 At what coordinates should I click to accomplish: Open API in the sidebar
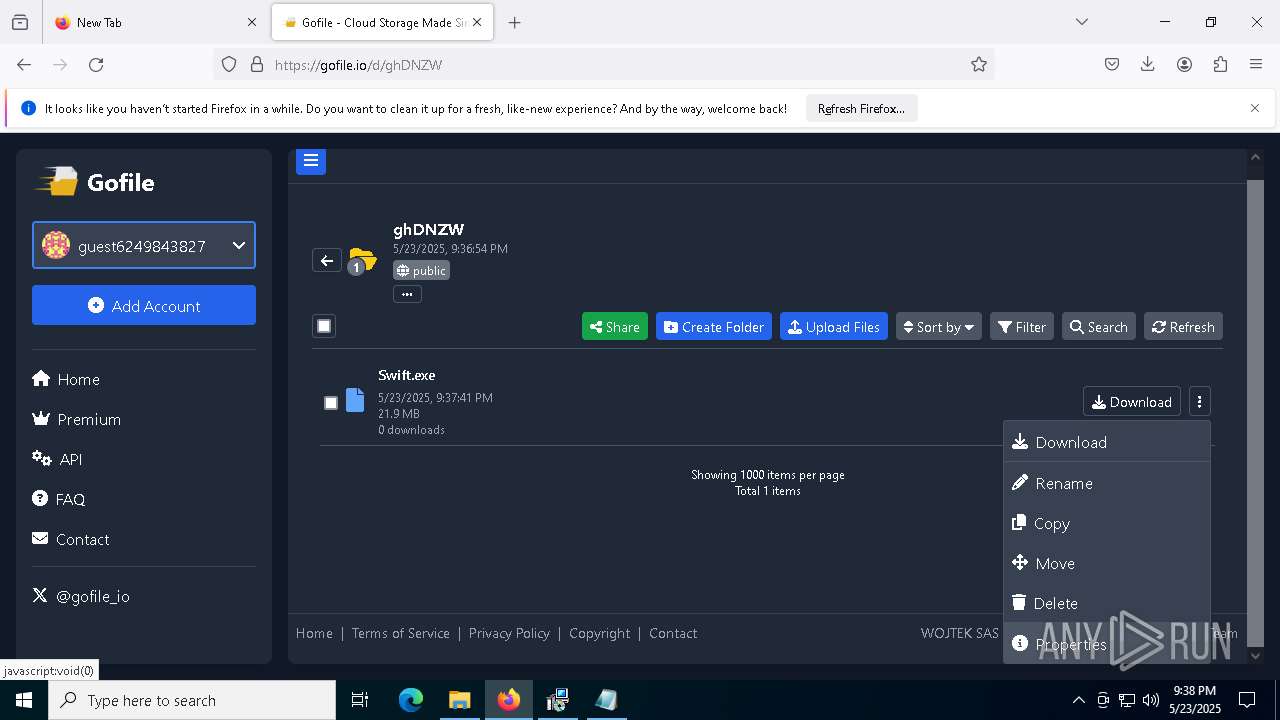tap(57, 459)
